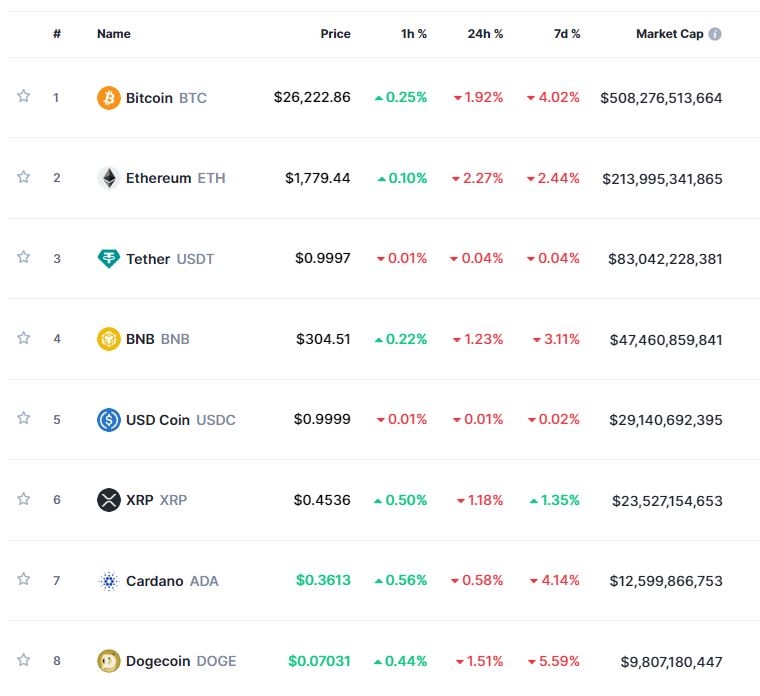Sort by the Market Cap column header

(669, 34)
